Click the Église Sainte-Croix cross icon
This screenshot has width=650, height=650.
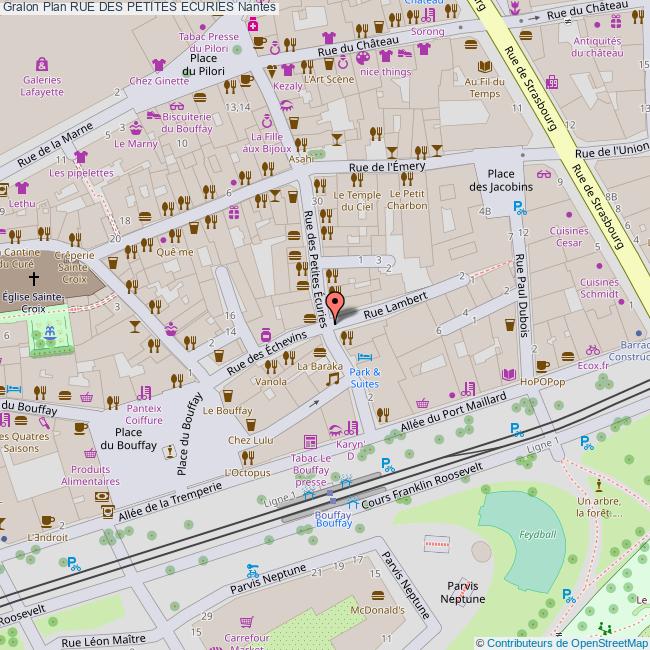(x=34, y=279)
